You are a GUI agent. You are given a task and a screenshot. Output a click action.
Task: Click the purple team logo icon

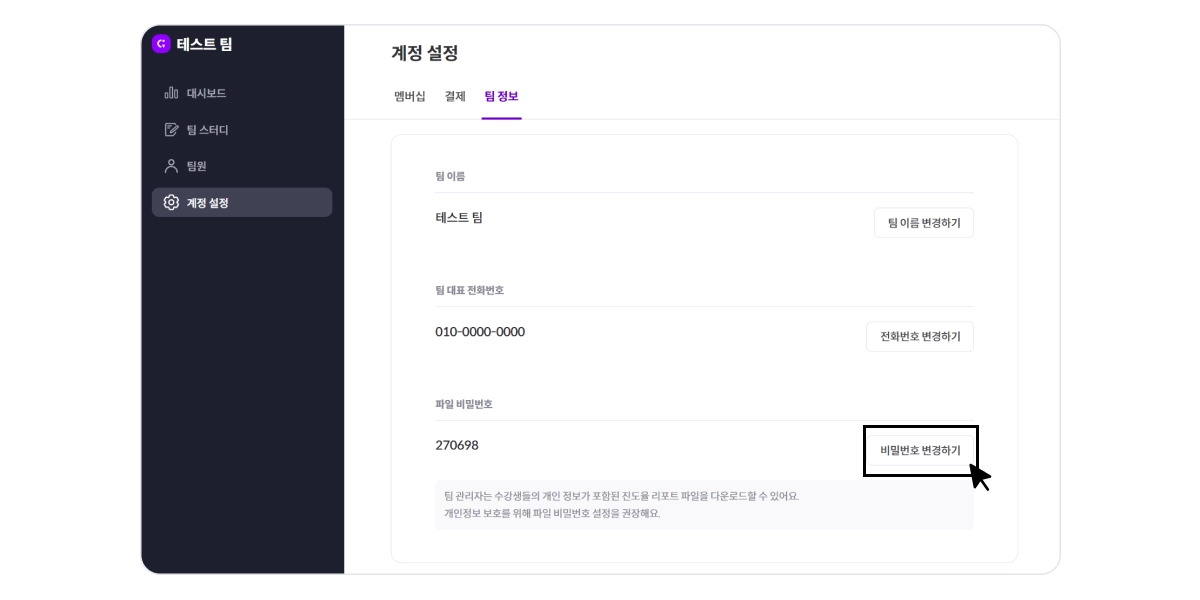pyautogui.click(x=161, y=44)
